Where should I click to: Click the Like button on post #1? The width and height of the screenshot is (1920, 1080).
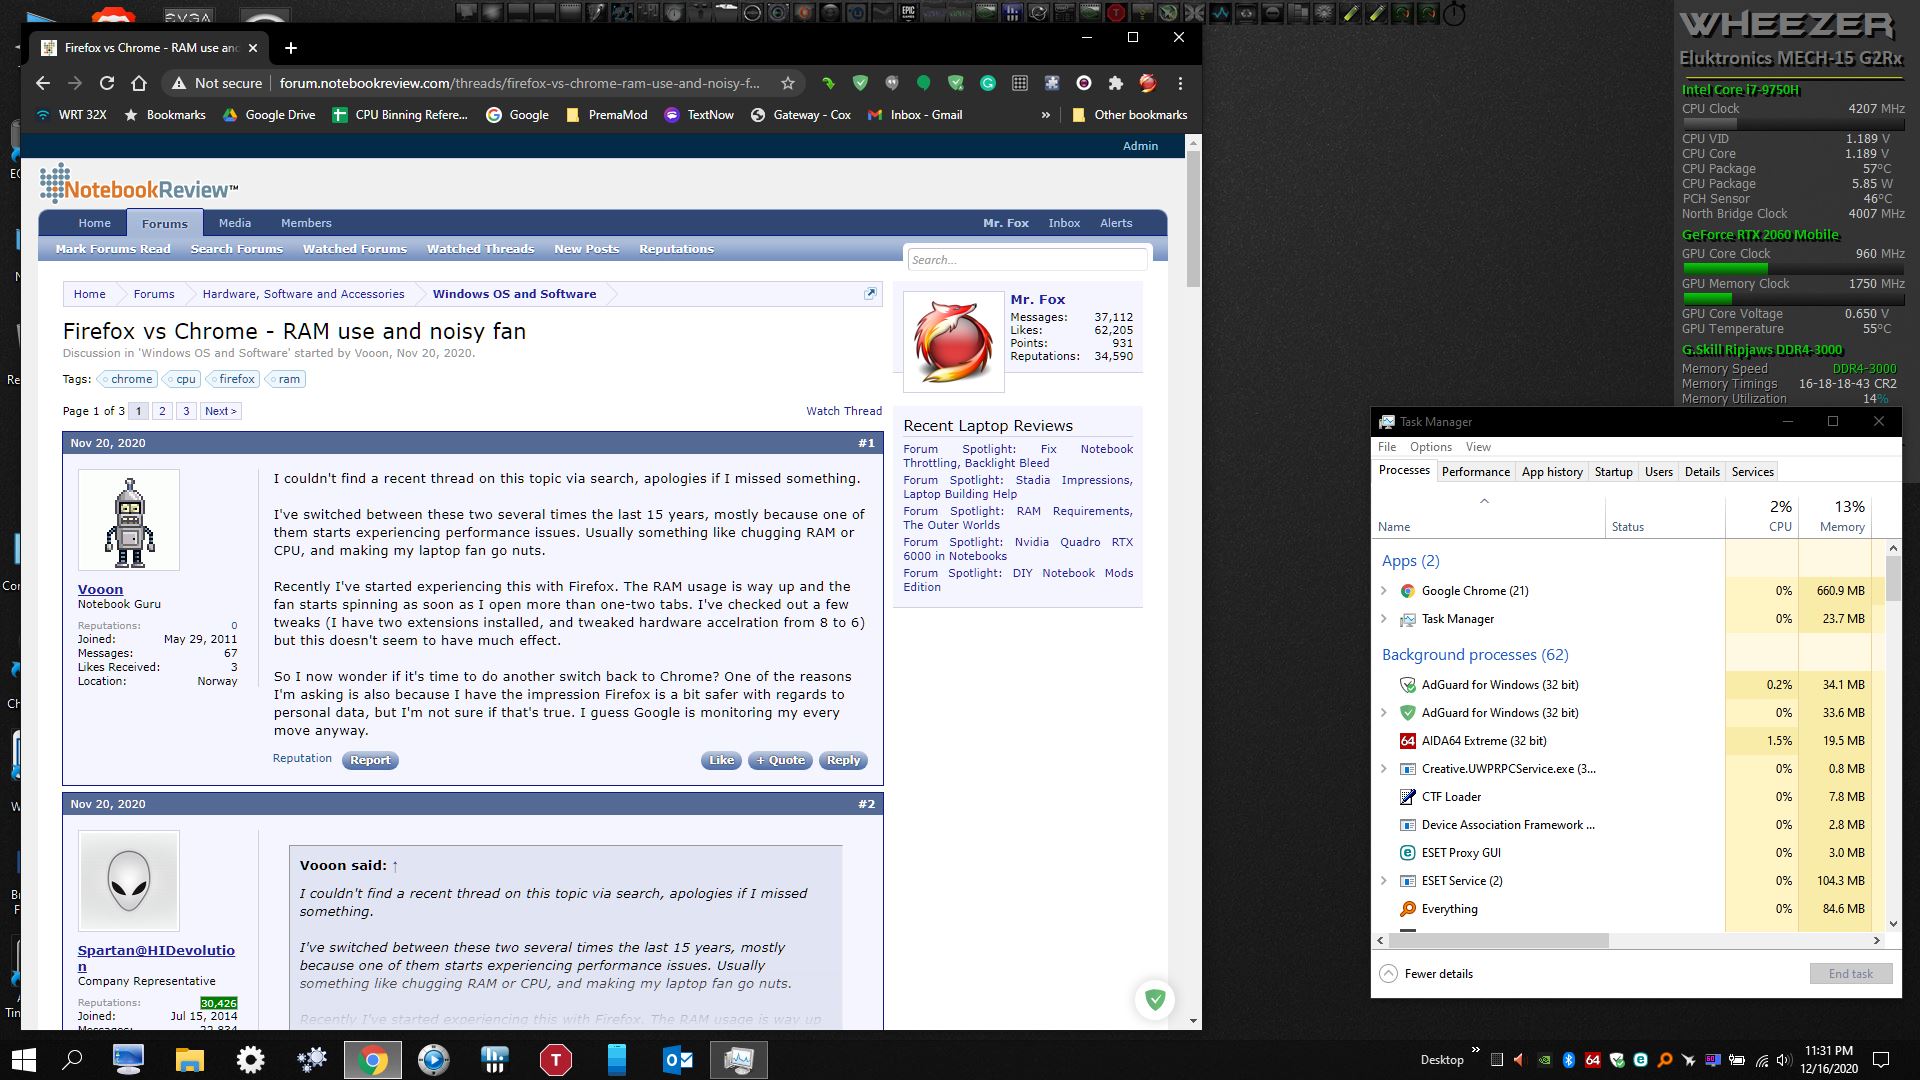pos(721,760)
